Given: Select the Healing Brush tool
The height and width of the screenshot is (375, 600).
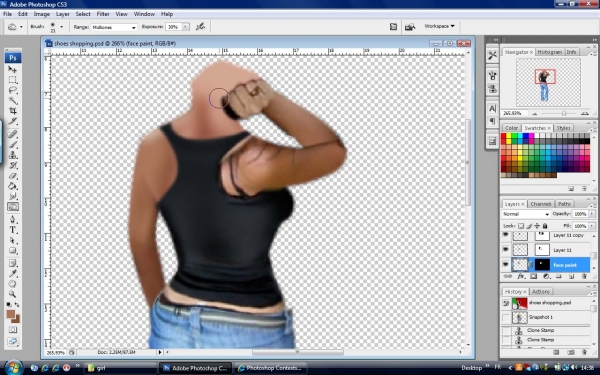Looking at the screenshot, I should tap(13, 134).
